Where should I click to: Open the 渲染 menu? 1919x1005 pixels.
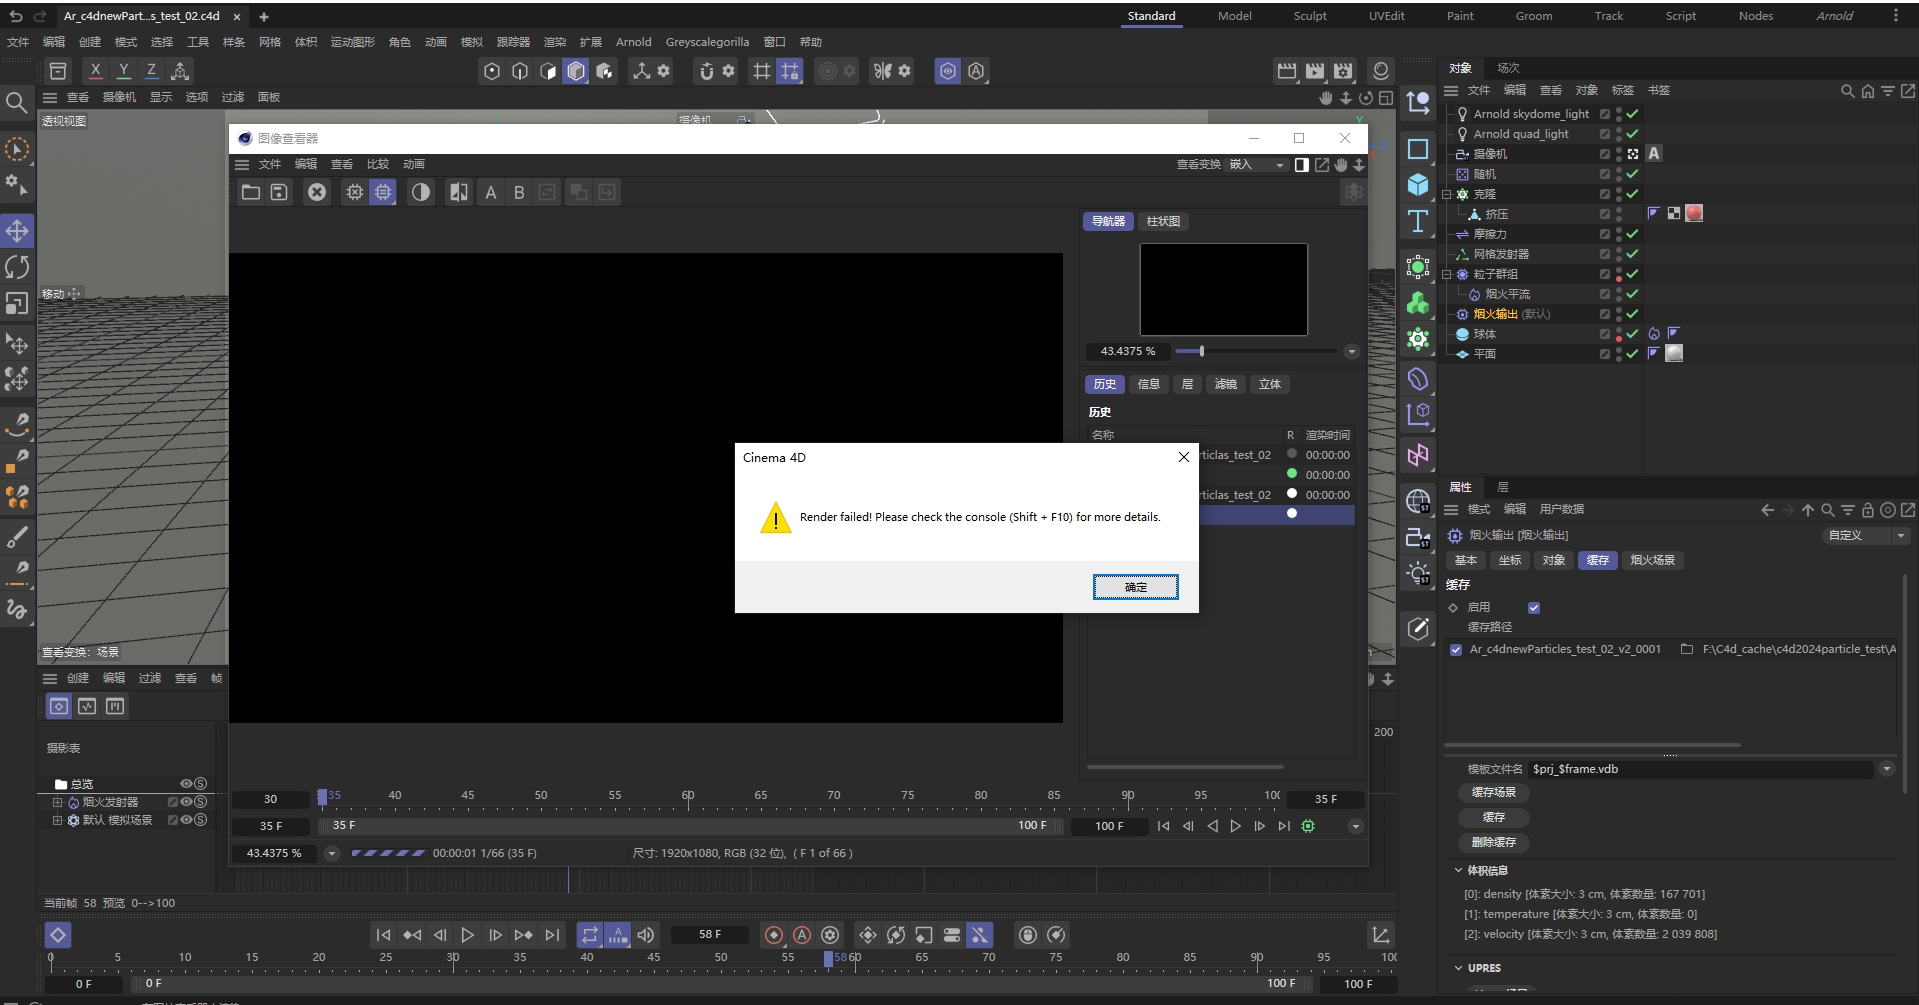coord(554,42)
